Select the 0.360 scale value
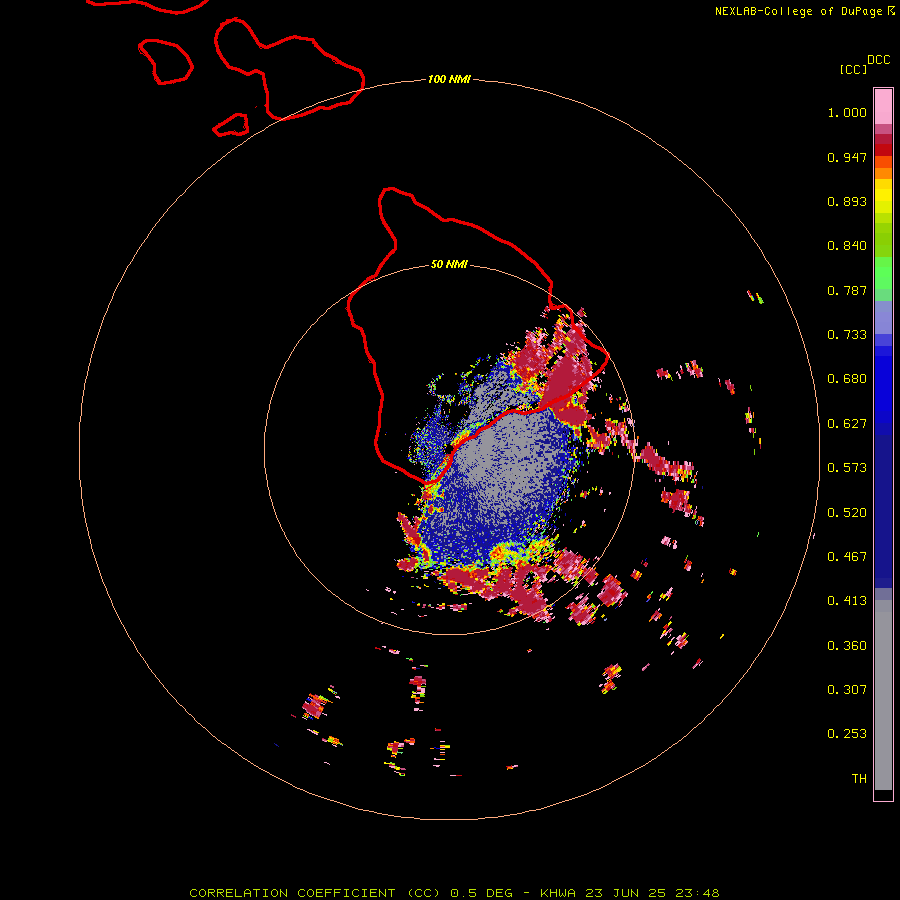Screen dimensions: 900x900 click(847, 646)
